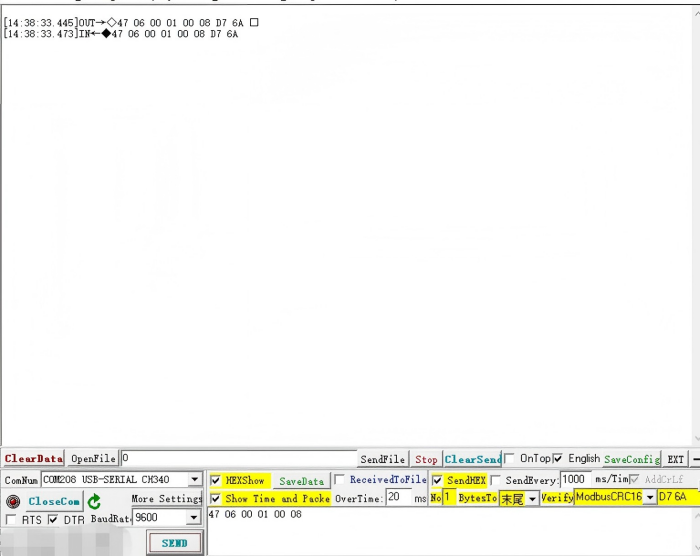Open the ComNum port dropdown

[x=195, y=480]
